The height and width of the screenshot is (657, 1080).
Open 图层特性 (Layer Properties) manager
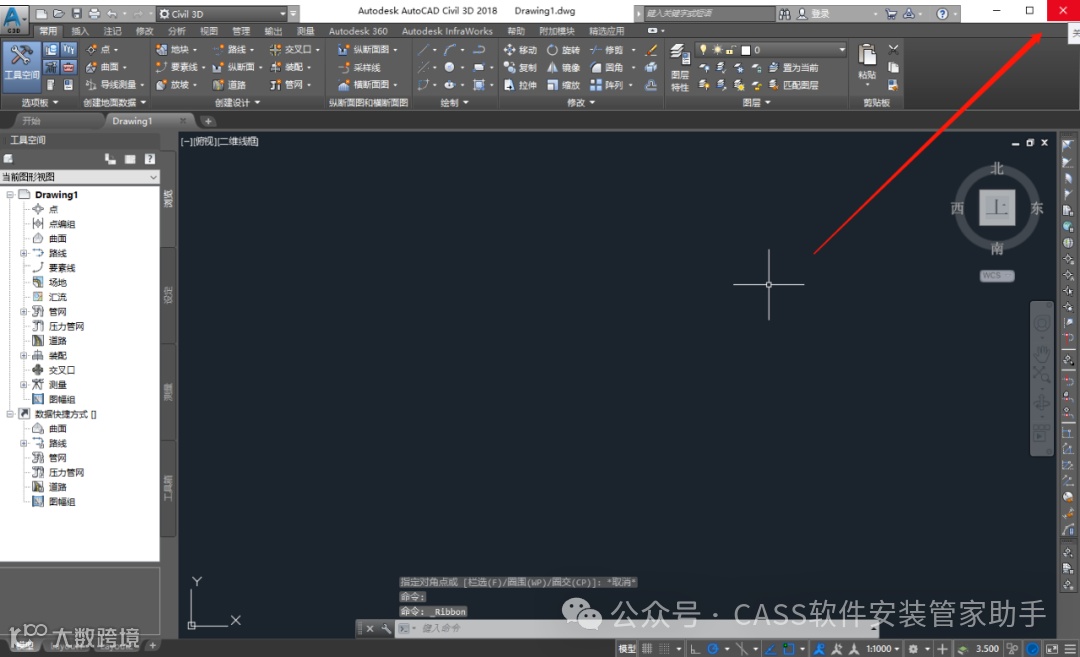point(680,67)
